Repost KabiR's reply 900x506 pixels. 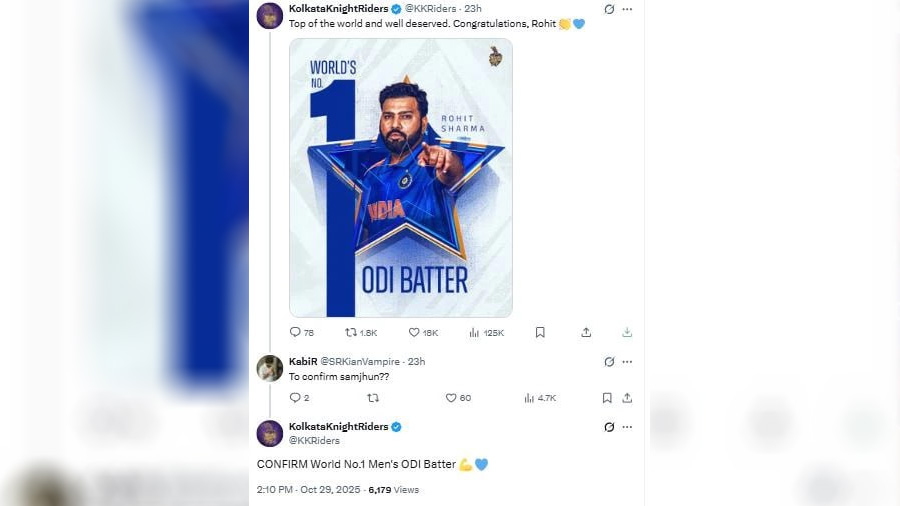(373, 398)
